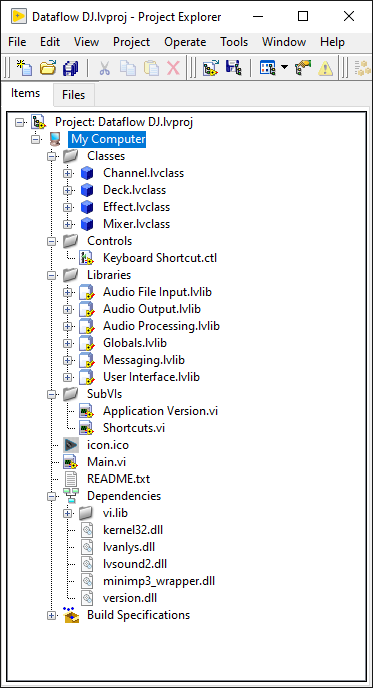373x688 pixels.
Task: Click the Open Project folder icon
Action: tap(47, 68)
